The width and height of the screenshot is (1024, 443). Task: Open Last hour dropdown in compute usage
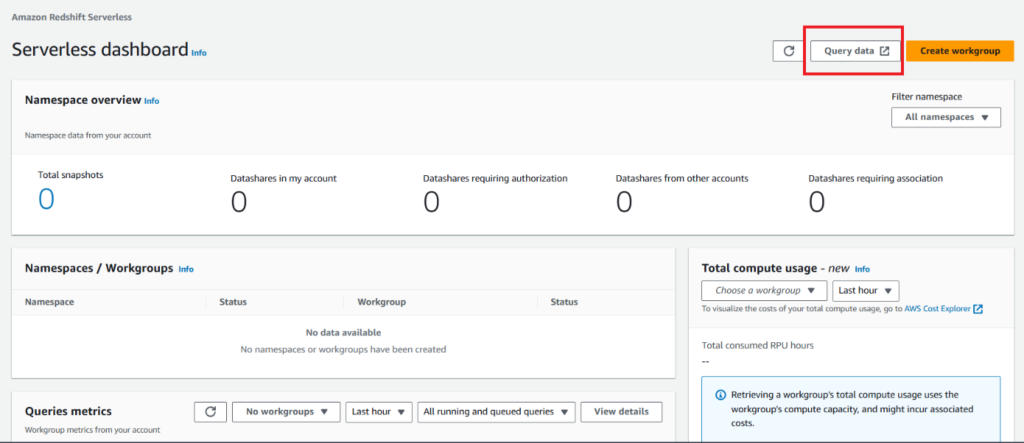click(x=865, y=291)
